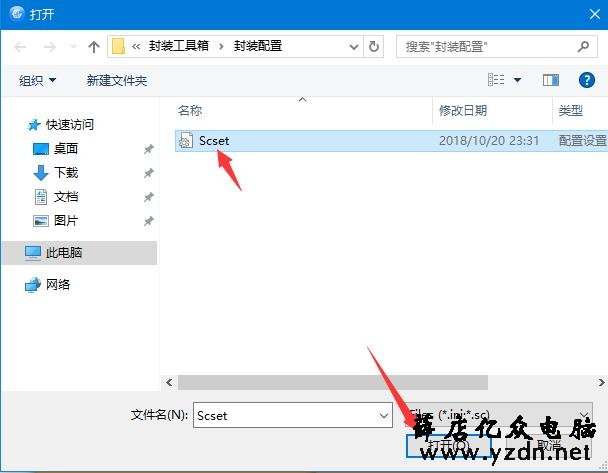Click the 图片 picture icon

pos(41,221)
